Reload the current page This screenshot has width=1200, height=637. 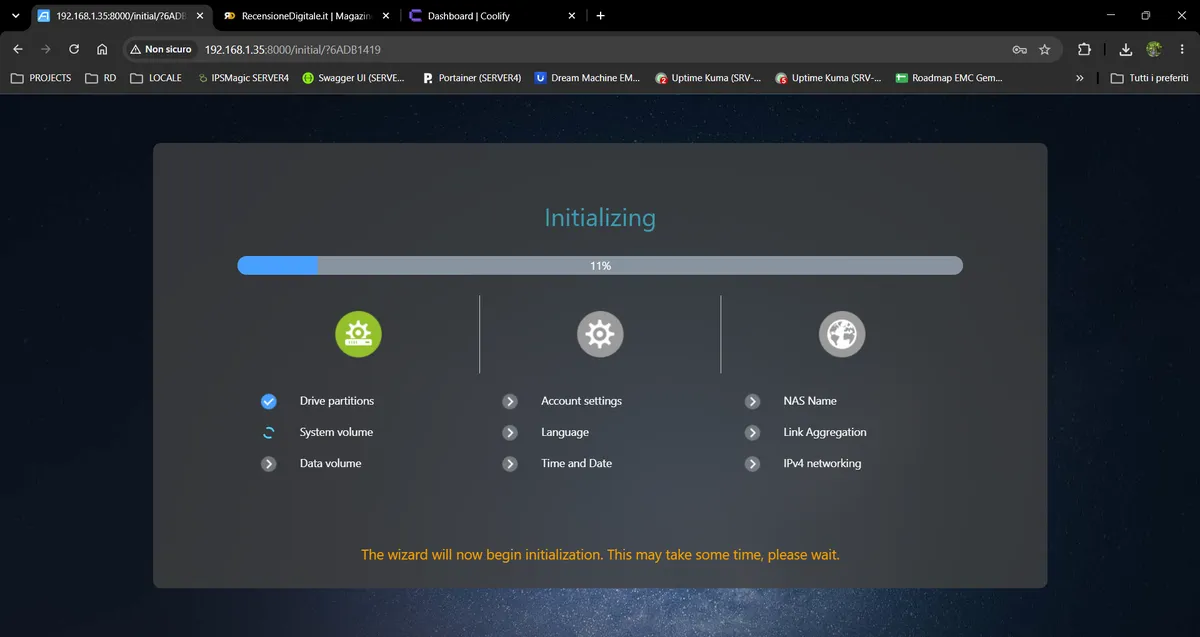pos(73,49)
